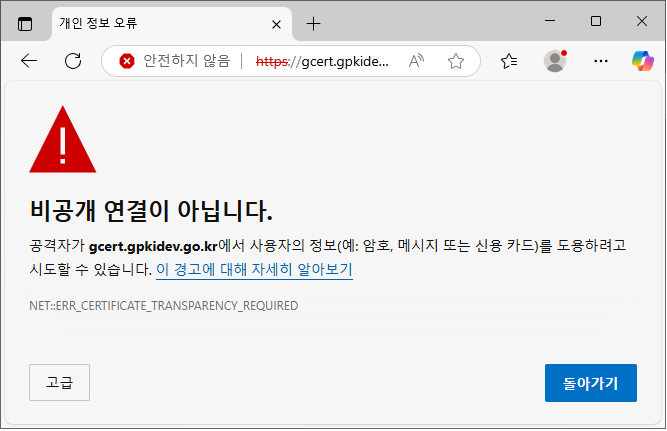Open a new tab with plus button
Image resolution: width=667 pixels, height=431 pixels.
tap(313, 23)
